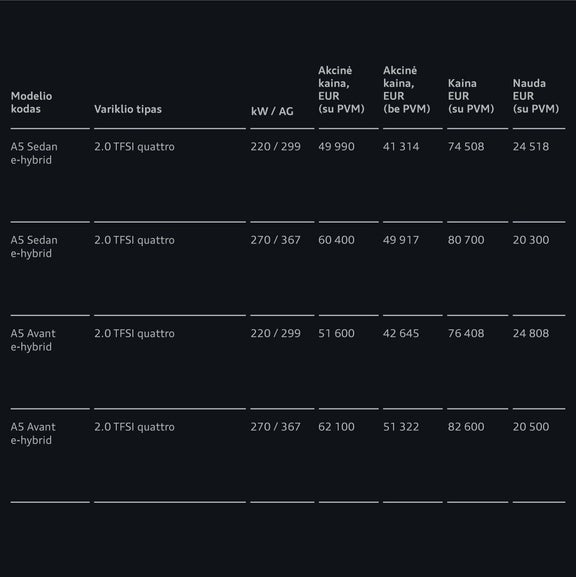
Task: Click the 62 100 promotional price
Action: point(336,427)
